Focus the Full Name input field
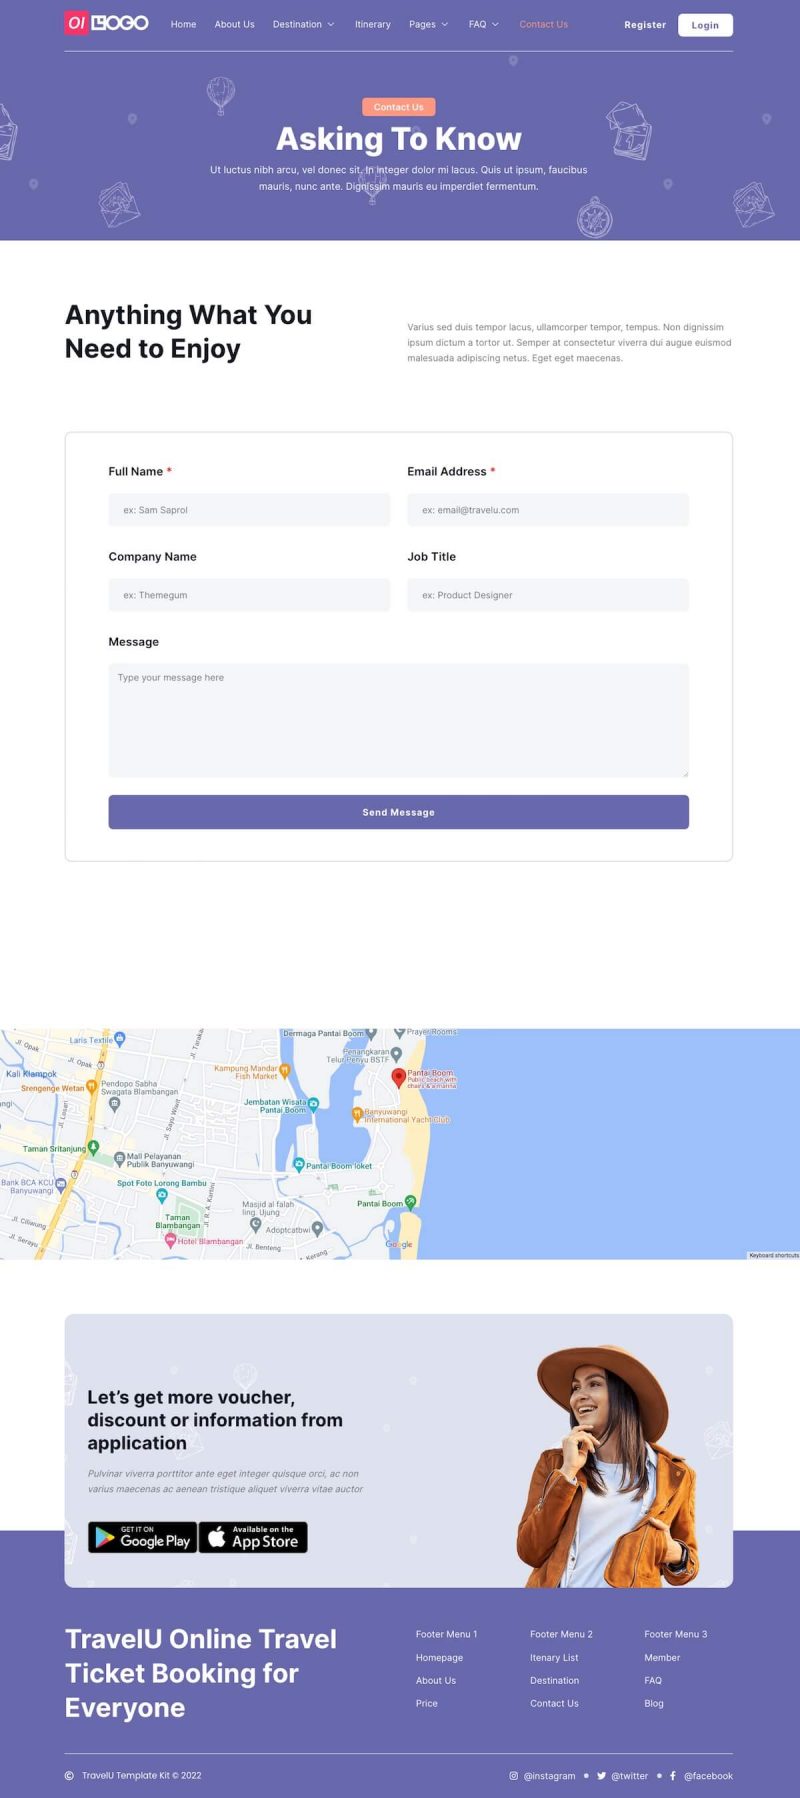This screenshot has width=800, height=1798. tap(249, 510)
